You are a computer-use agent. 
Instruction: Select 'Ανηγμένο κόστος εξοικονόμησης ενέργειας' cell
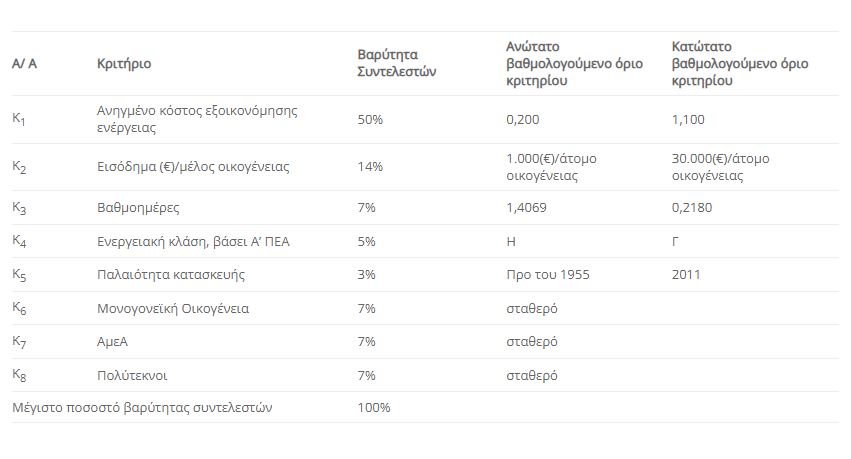197,119
